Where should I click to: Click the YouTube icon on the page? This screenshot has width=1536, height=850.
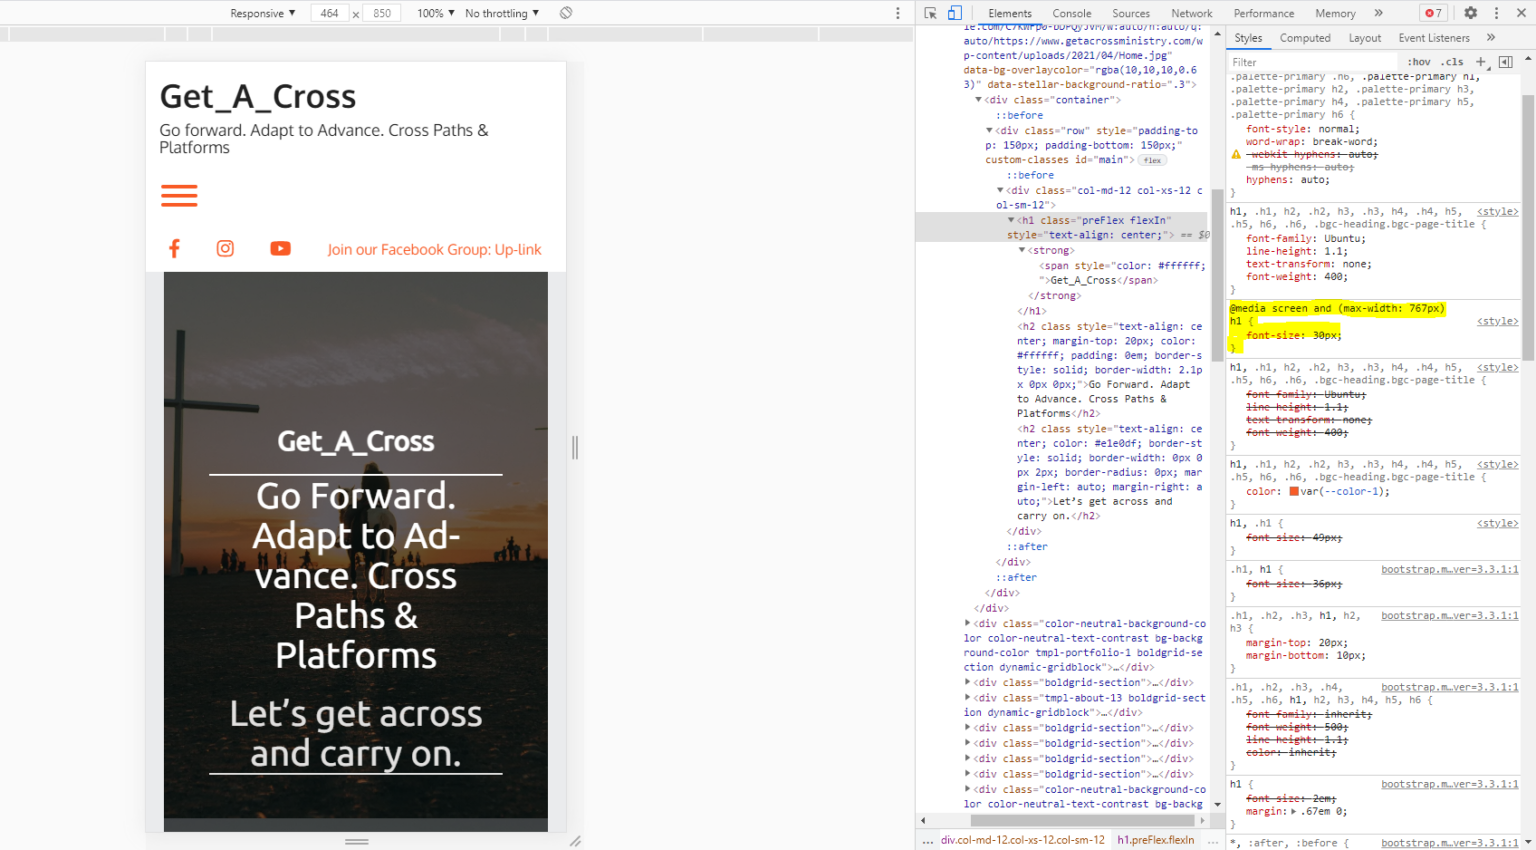click(x=280, y=248)
